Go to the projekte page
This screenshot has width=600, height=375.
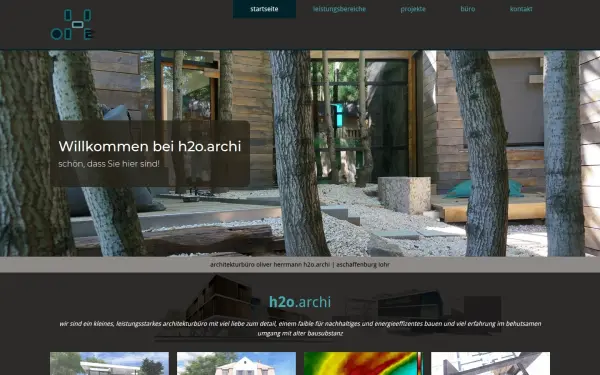[413, 9]
